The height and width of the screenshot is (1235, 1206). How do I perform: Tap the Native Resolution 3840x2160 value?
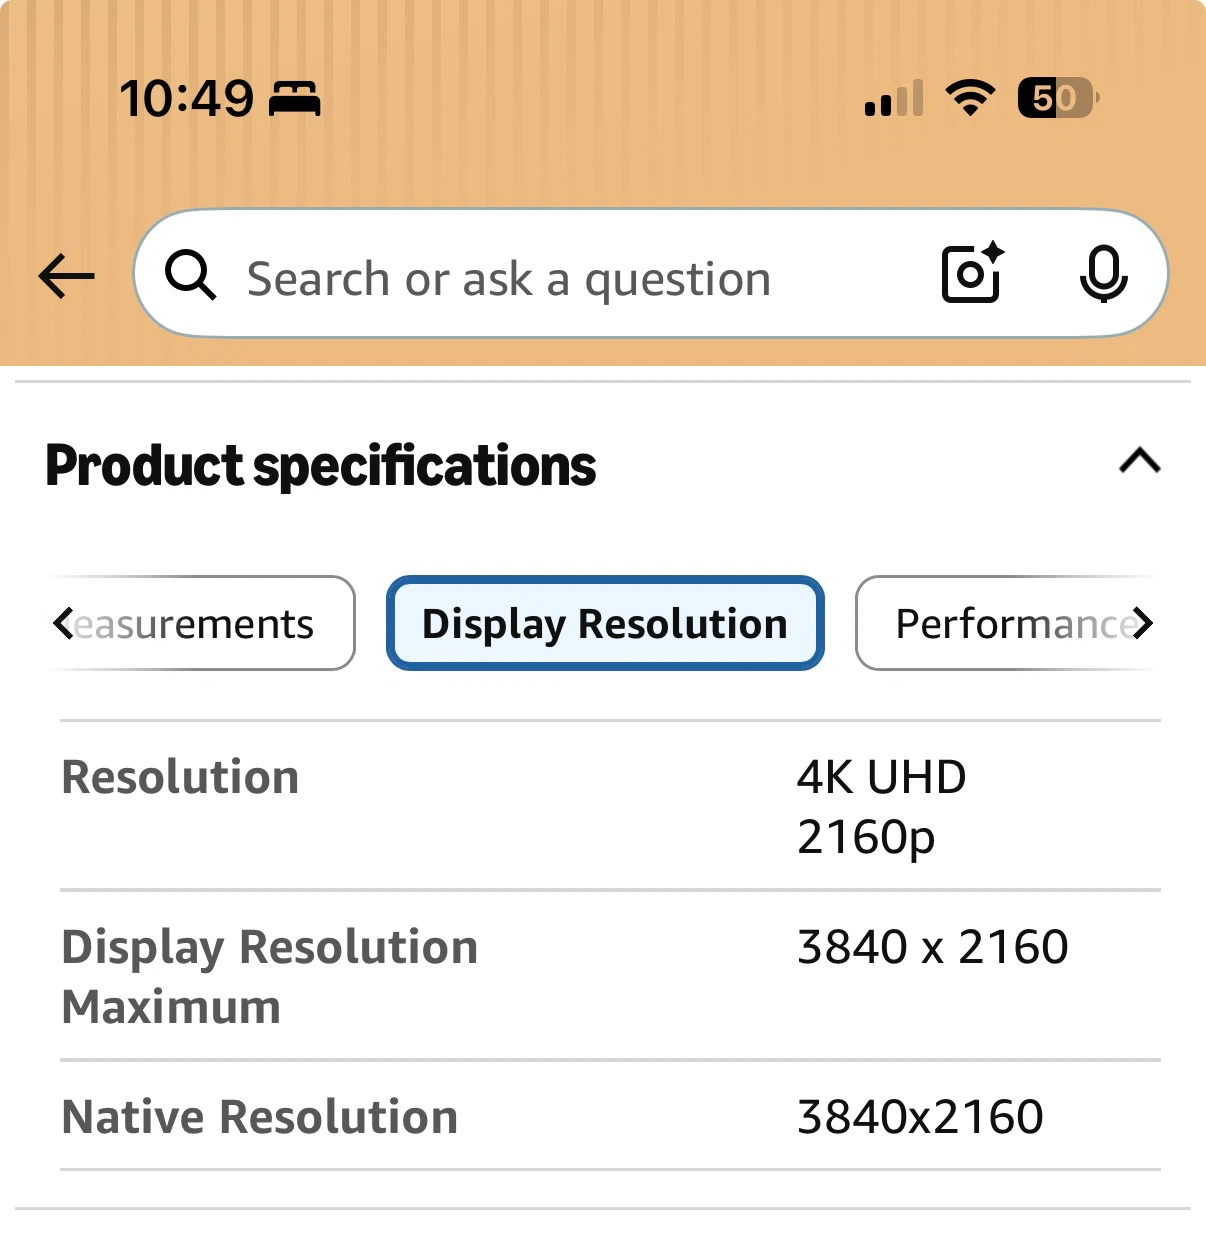pyautogui.click(x=920, y=1117)
